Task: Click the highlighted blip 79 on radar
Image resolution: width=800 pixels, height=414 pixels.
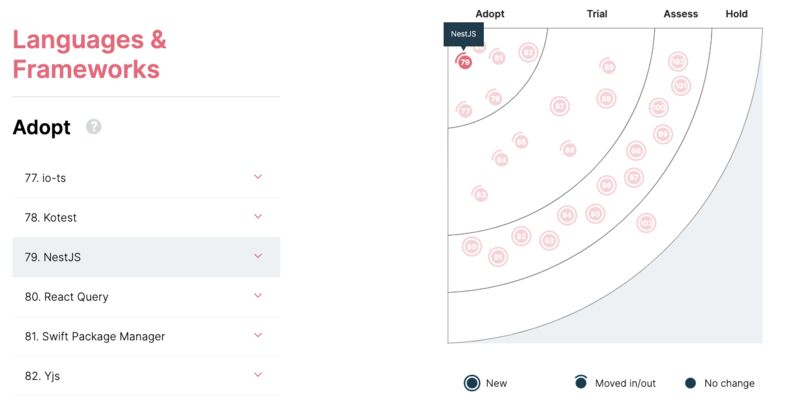Action: [464, 62]
